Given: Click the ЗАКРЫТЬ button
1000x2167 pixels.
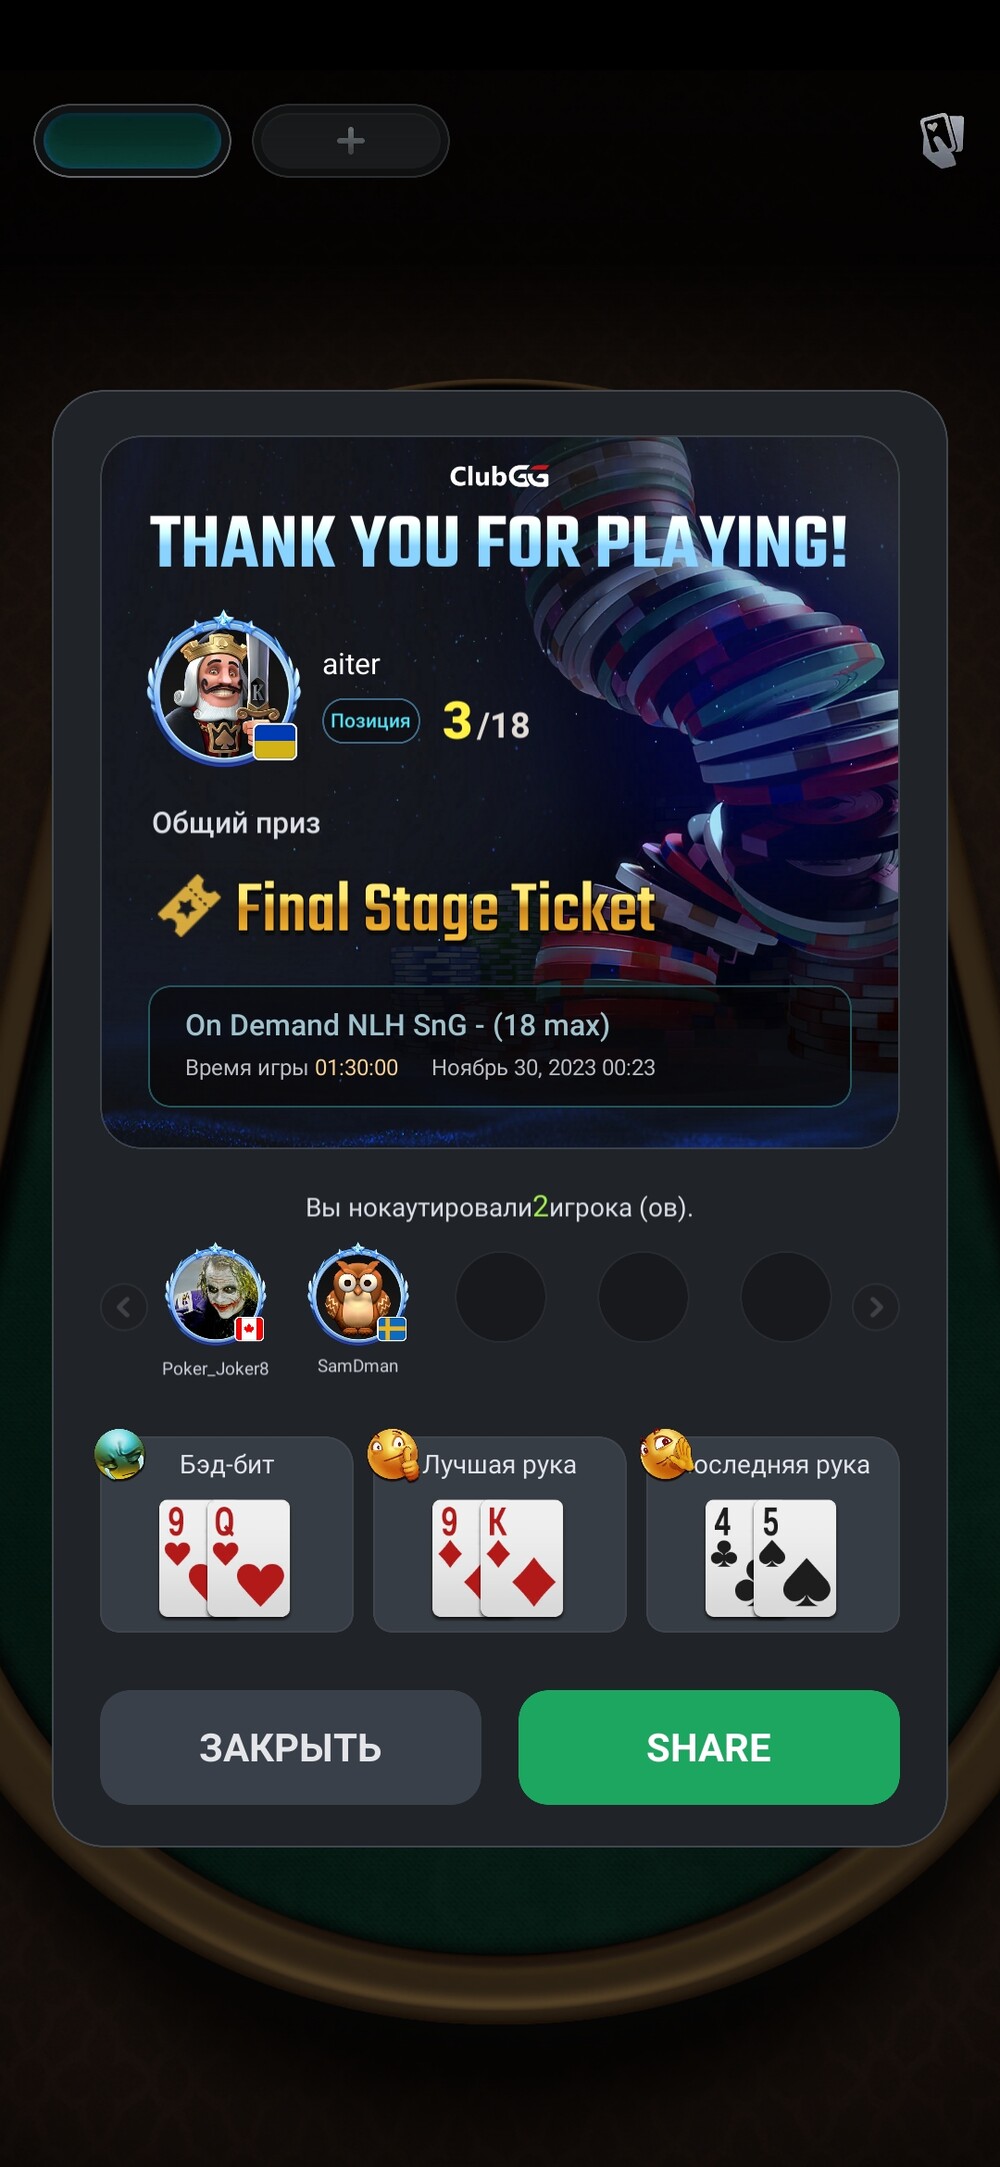Looking at the screenshot, I should pyautogui.click(x=290, y=1747).
